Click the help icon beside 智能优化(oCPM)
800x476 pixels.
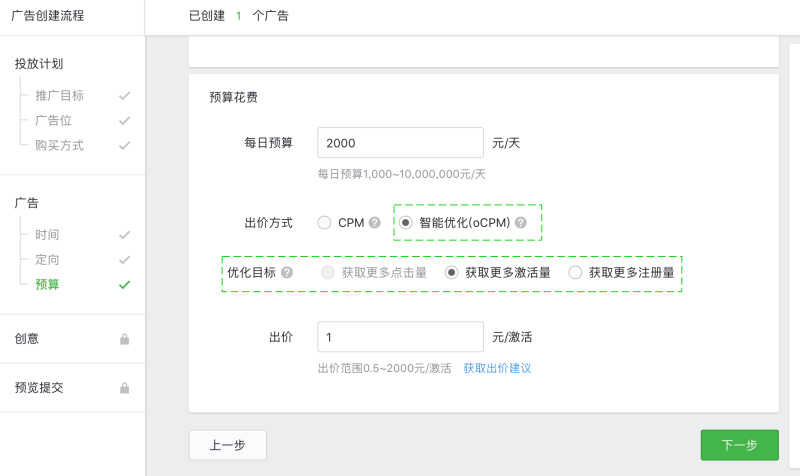[x=520, y=223]
